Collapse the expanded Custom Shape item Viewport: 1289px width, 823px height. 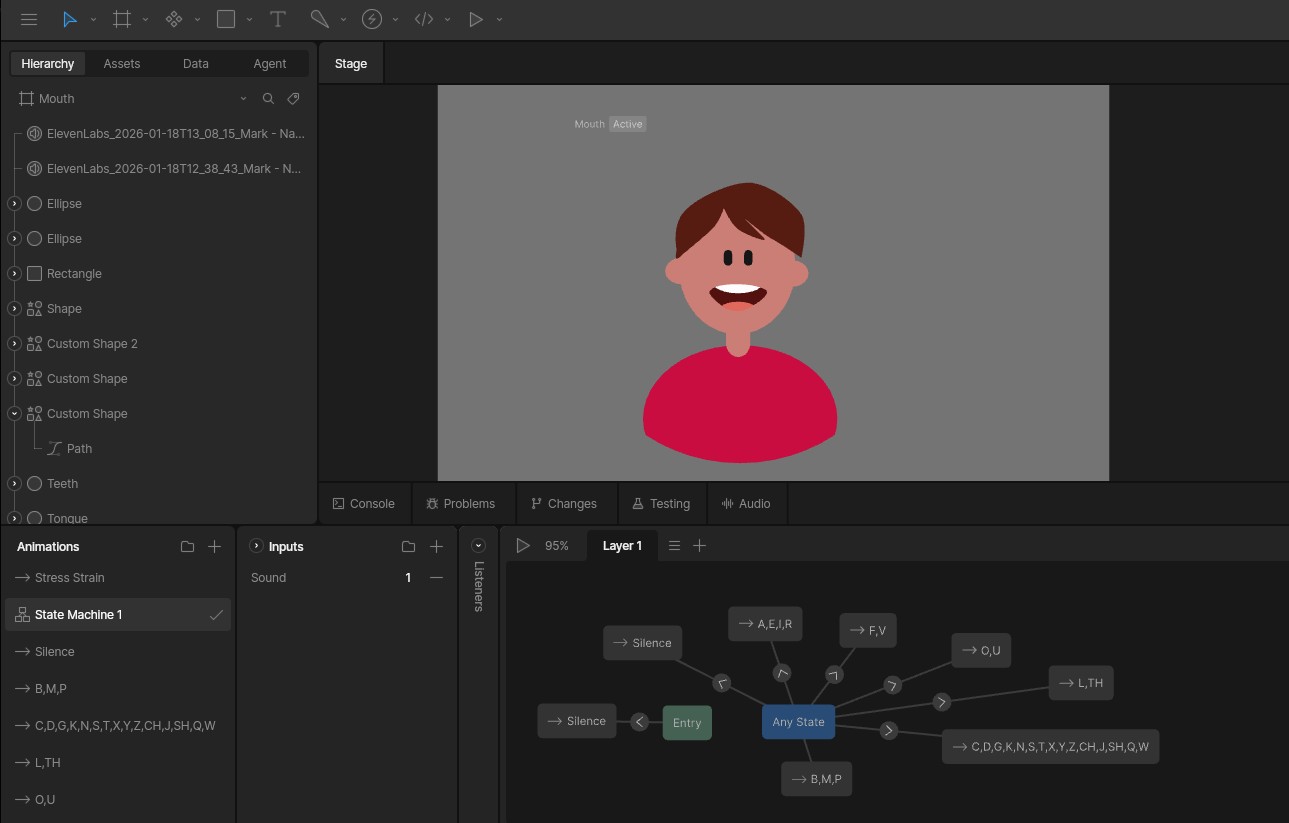click(14, 414)
